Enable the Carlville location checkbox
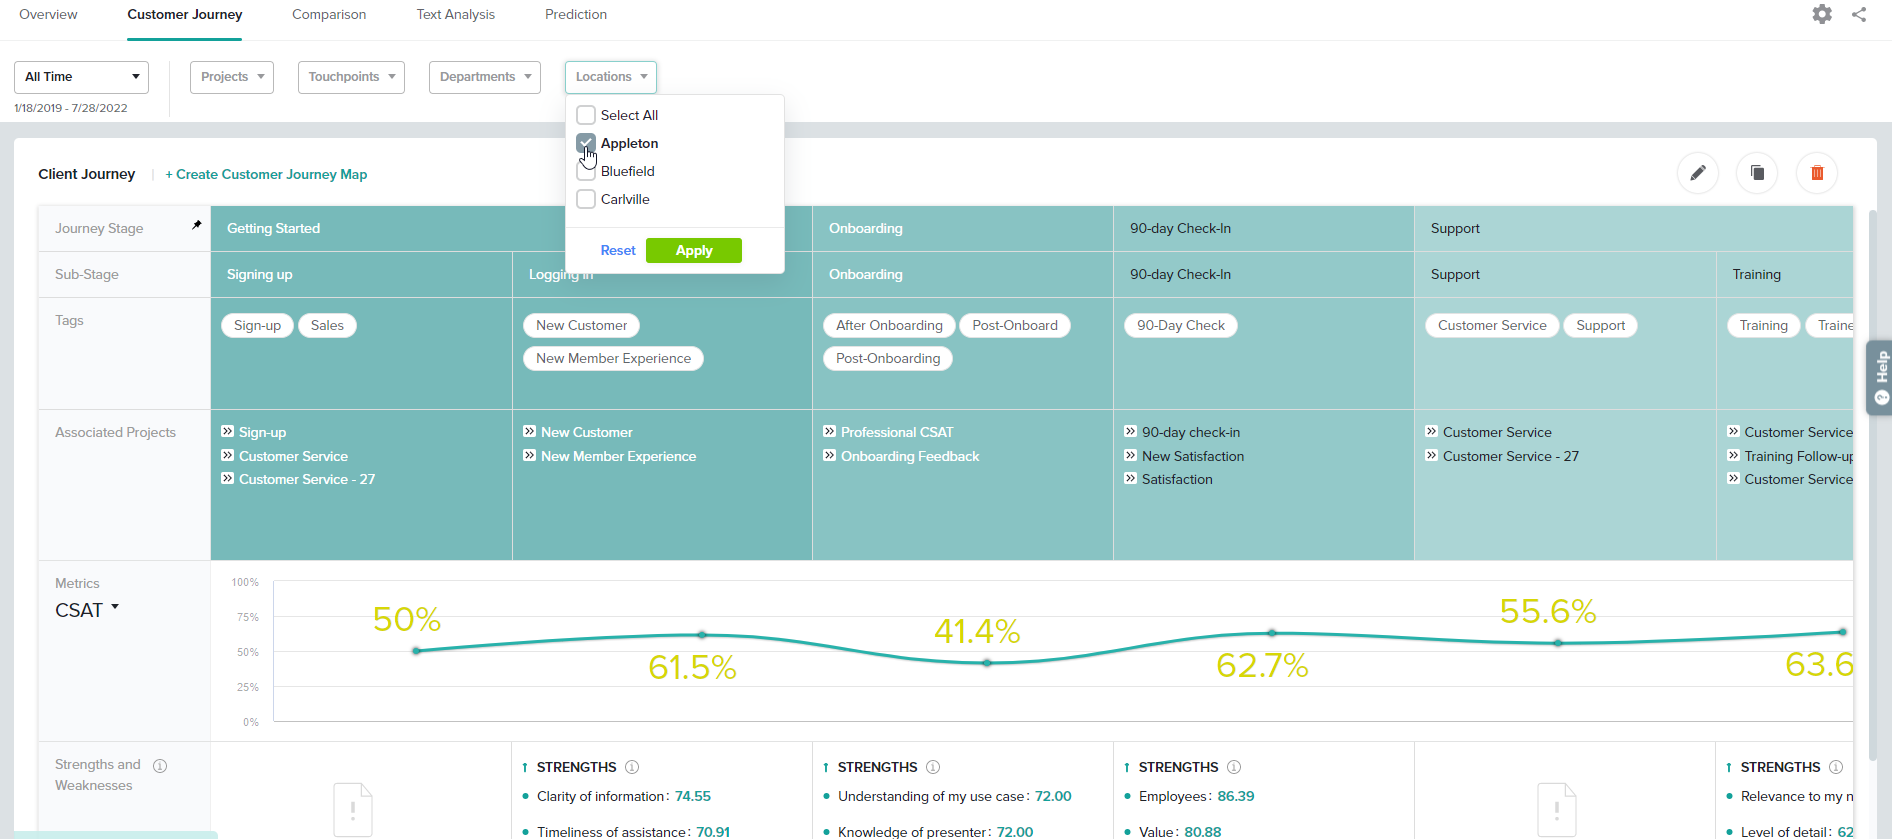This screenshot has width=1892, height=839. tap(587, 199)
